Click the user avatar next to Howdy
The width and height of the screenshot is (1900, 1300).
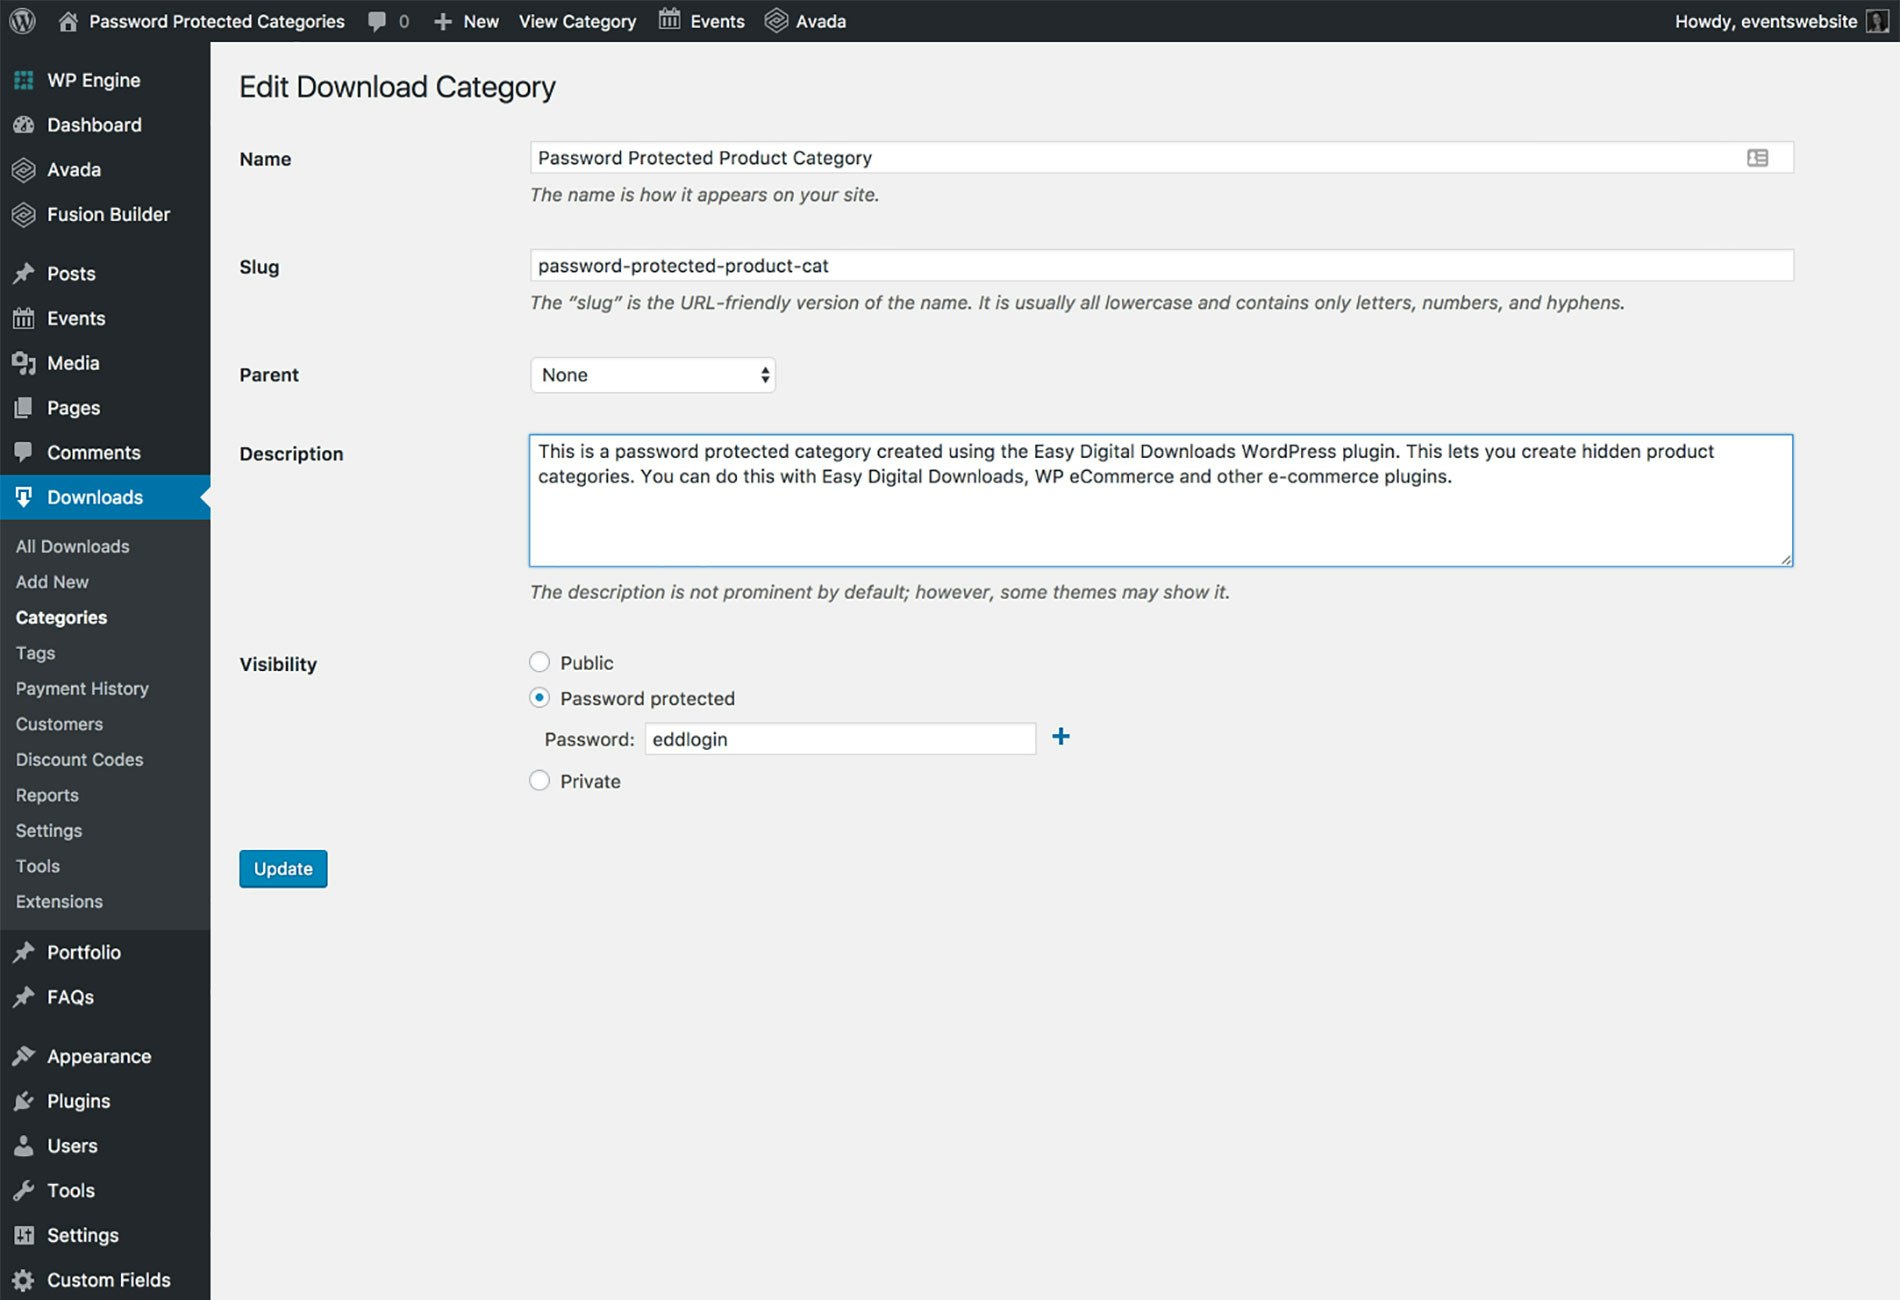1878,21
